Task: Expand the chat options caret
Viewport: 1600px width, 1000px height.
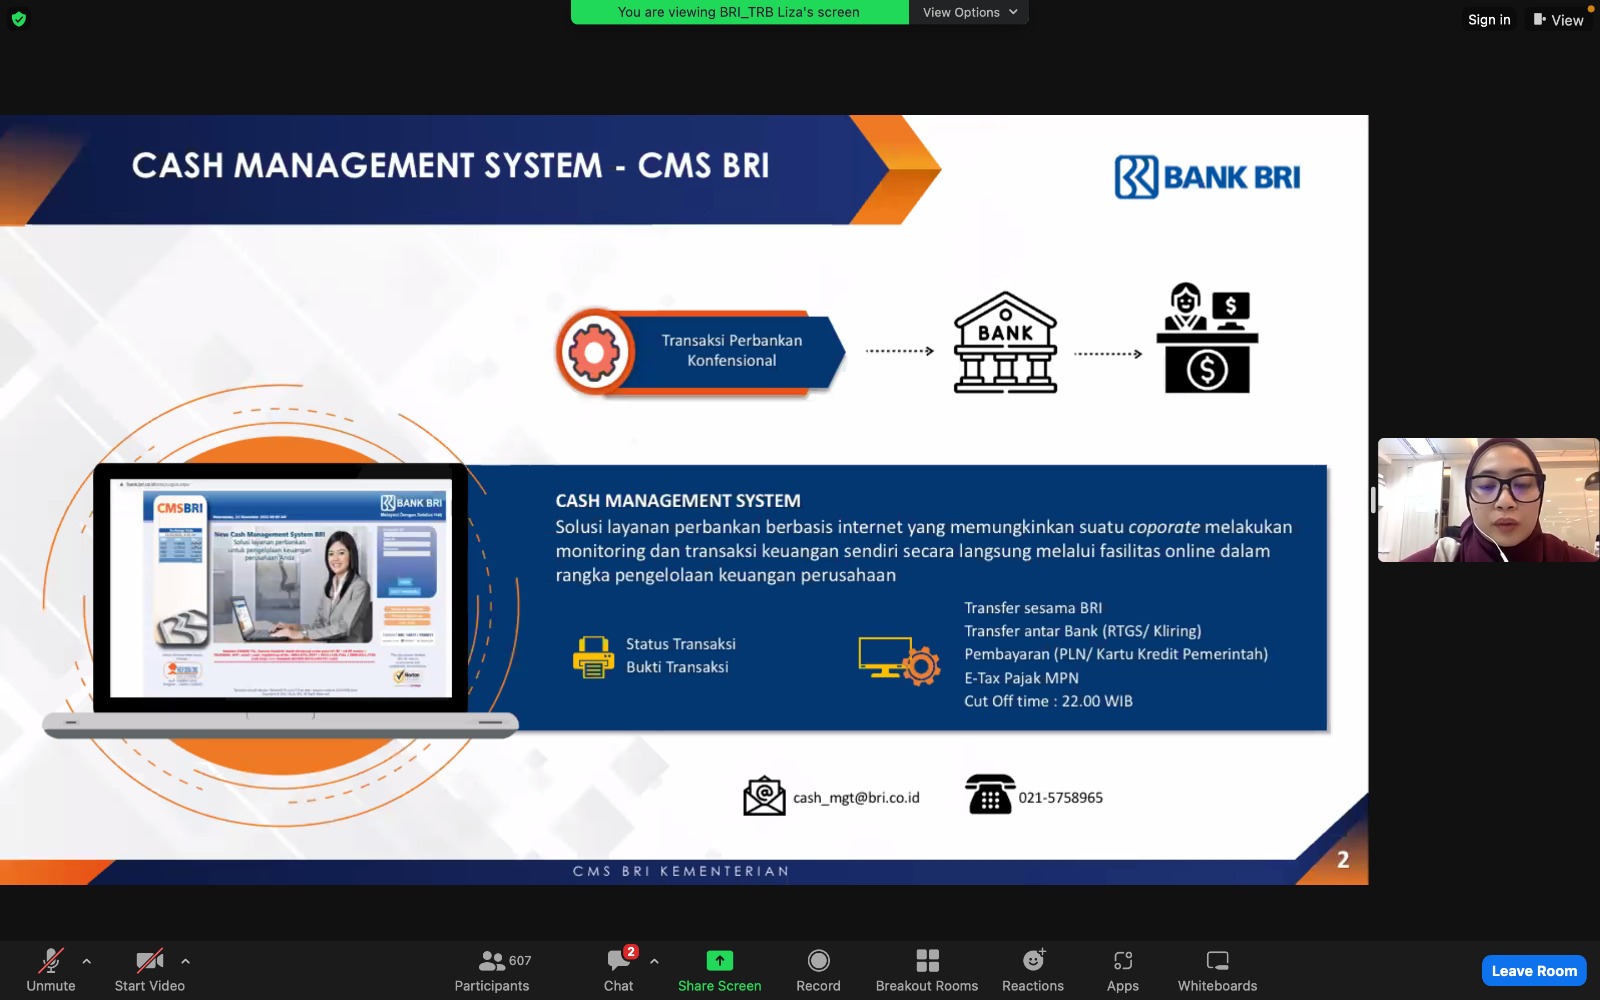Action: pyautogui.click(x=654, y=961)
